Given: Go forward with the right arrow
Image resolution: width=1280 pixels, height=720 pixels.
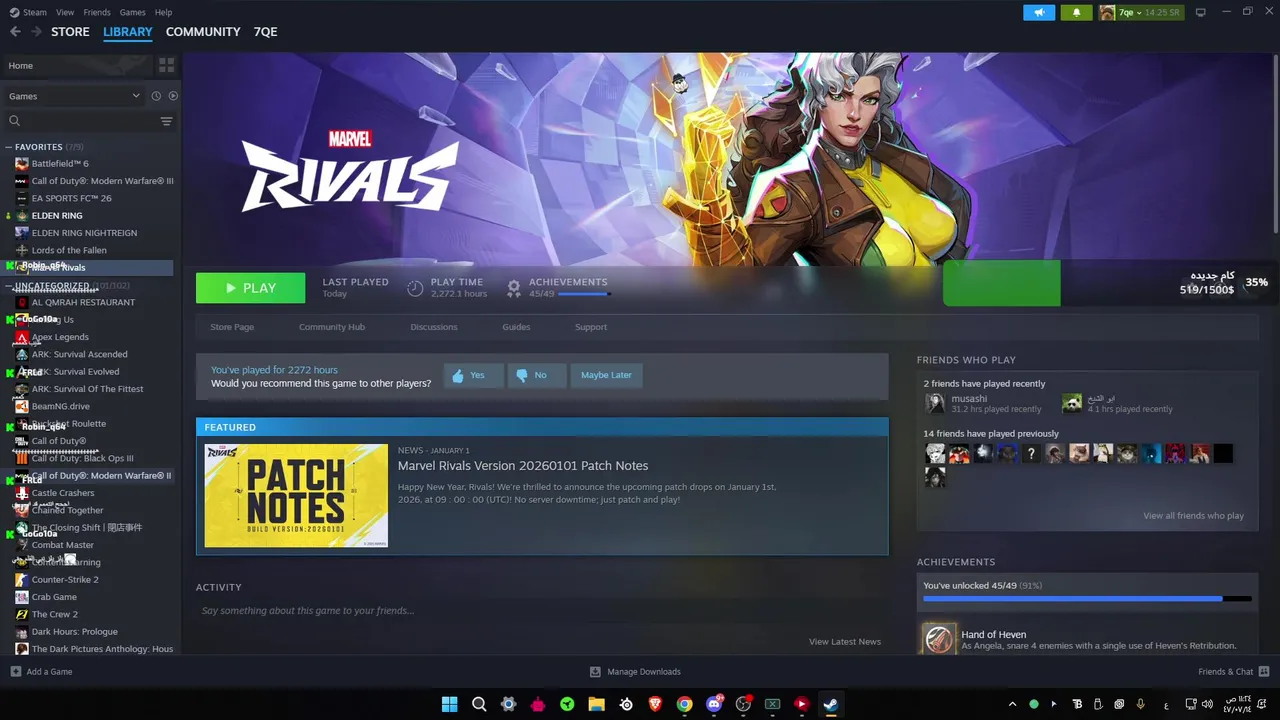Looking at the screenshot, I should point(37,32).
